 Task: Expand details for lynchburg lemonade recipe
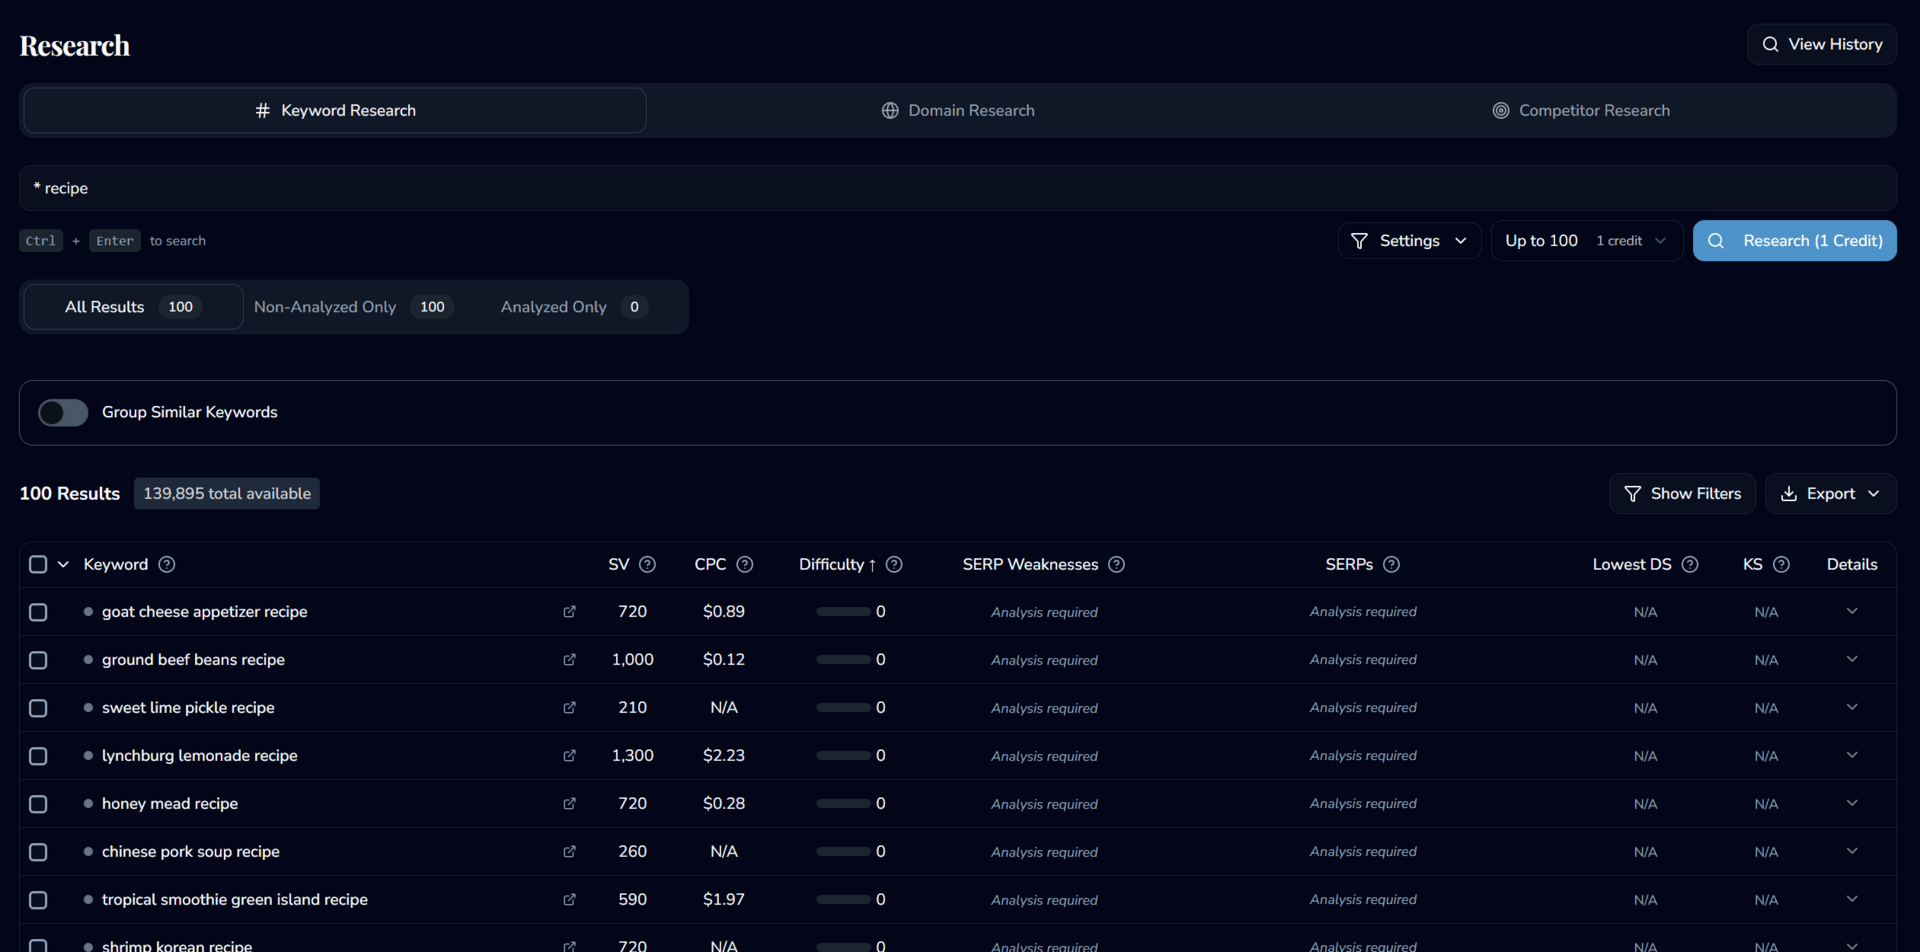click(x=1852, y=755)
